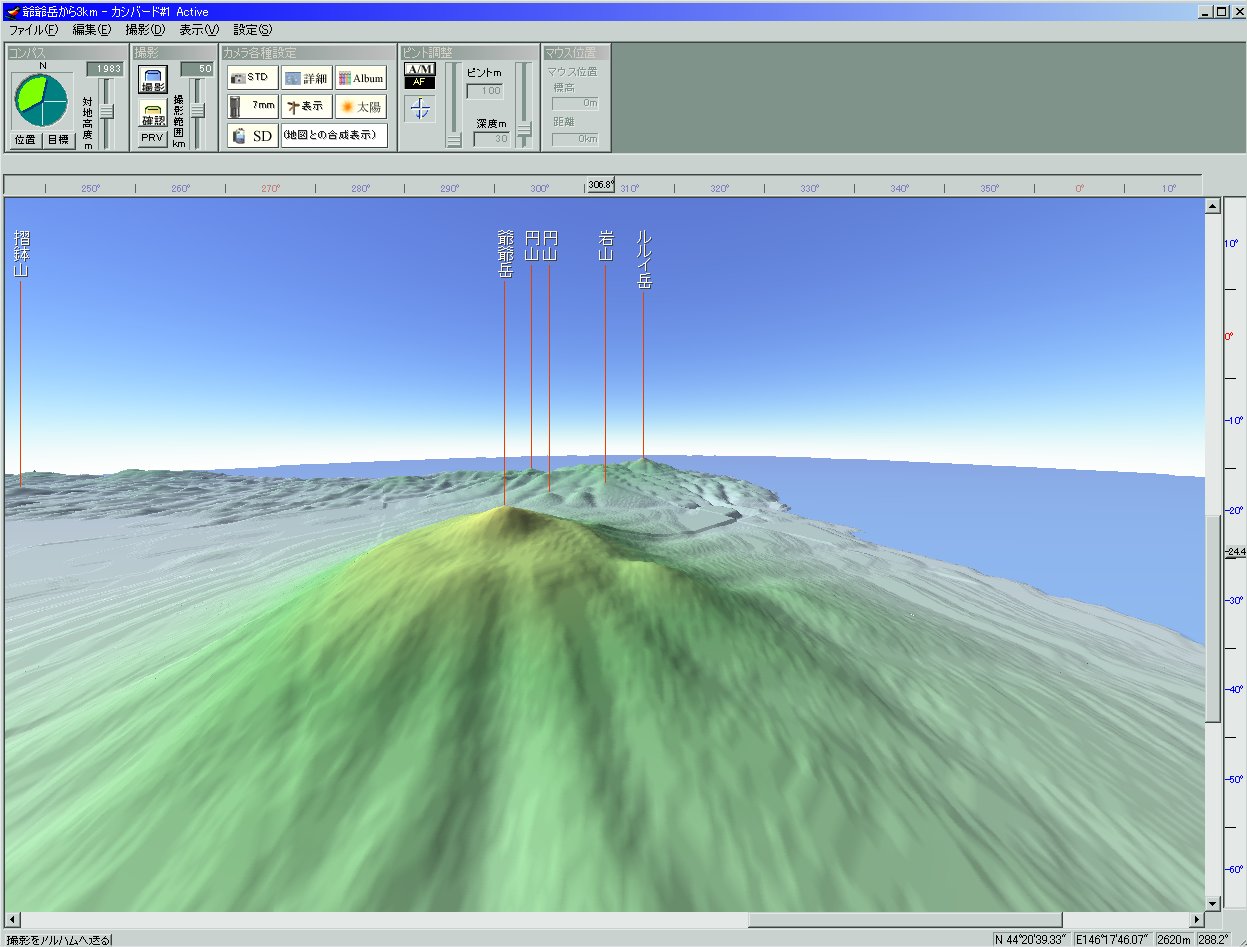This screenshot has height=947, width=1247.
Task: Open the 撮影(D) menu
Action: click(145, 30)
